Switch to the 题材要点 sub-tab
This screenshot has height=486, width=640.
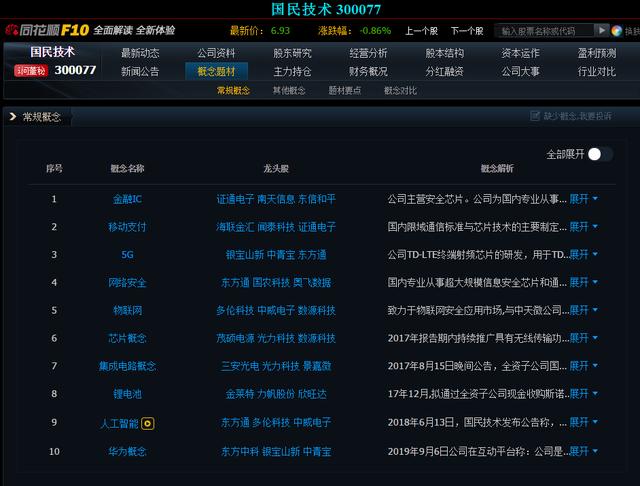point(345,91)
